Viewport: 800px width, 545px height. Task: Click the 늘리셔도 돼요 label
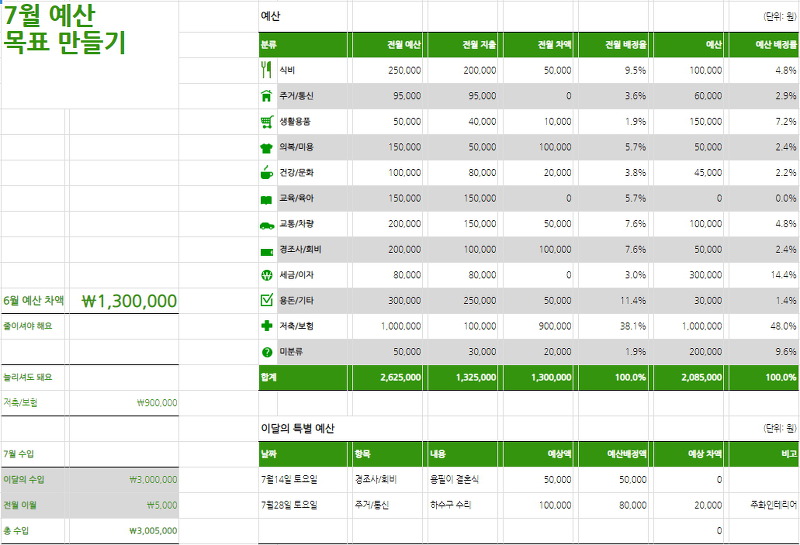(x=28, y=377)
